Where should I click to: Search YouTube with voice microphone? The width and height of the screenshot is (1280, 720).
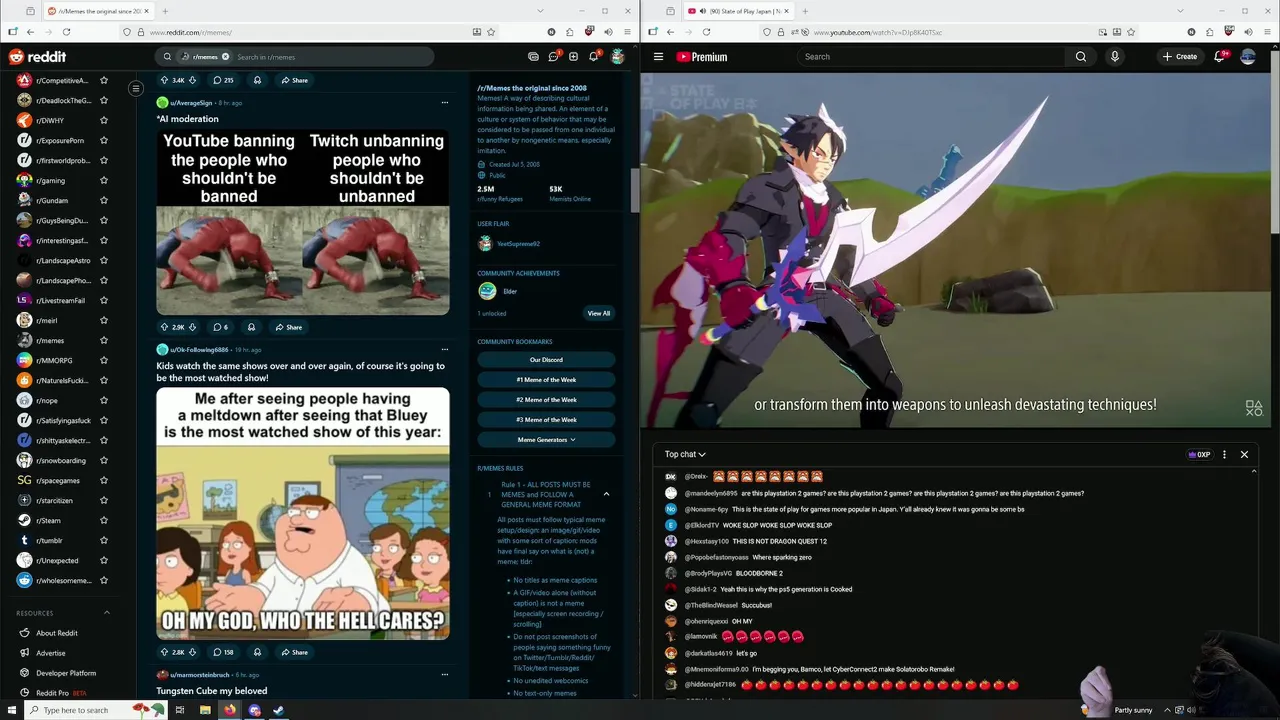pos(1115,57)
